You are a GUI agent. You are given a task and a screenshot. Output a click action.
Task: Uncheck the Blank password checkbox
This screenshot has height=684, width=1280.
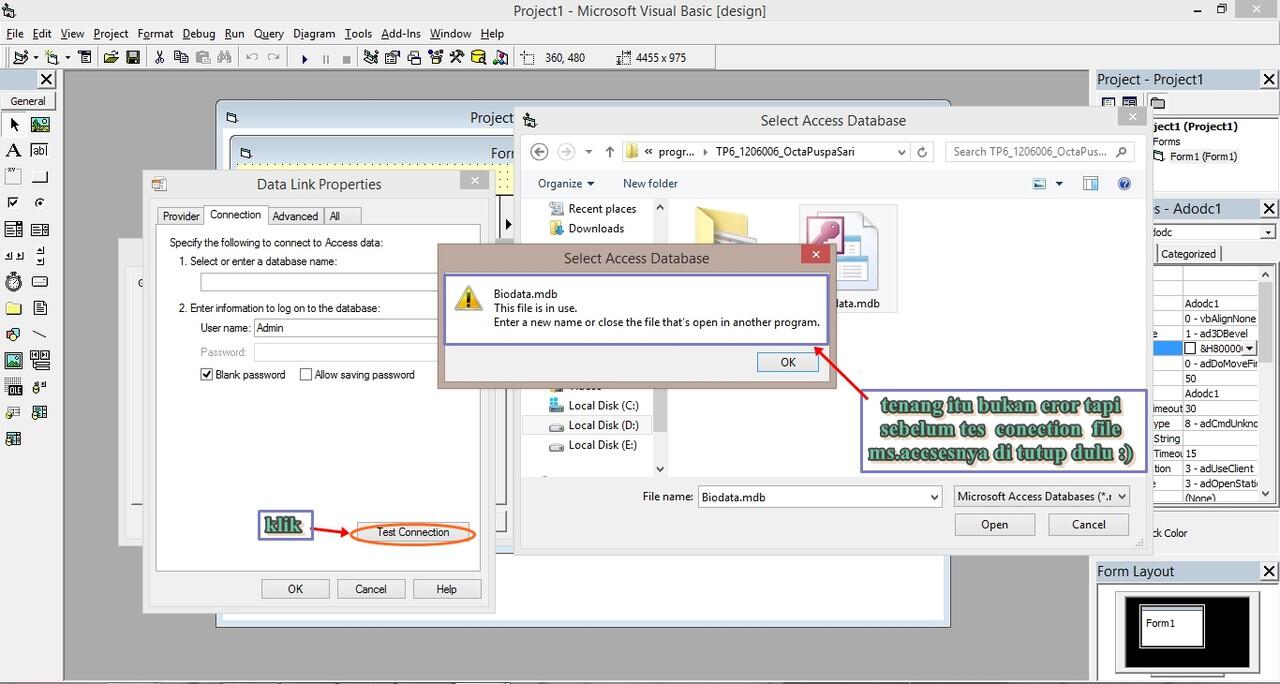click(207, 375)
